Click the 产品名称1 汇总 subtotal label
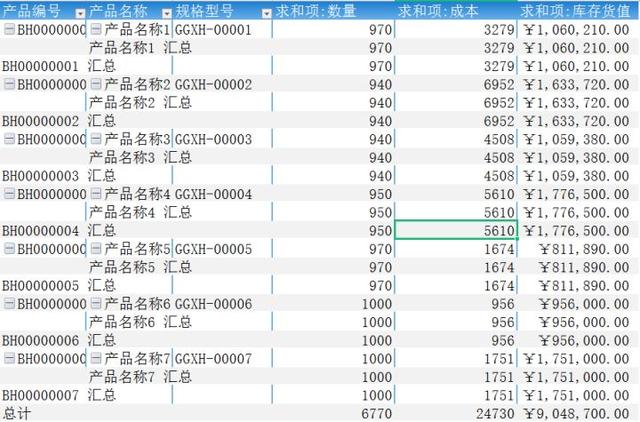 140,48
